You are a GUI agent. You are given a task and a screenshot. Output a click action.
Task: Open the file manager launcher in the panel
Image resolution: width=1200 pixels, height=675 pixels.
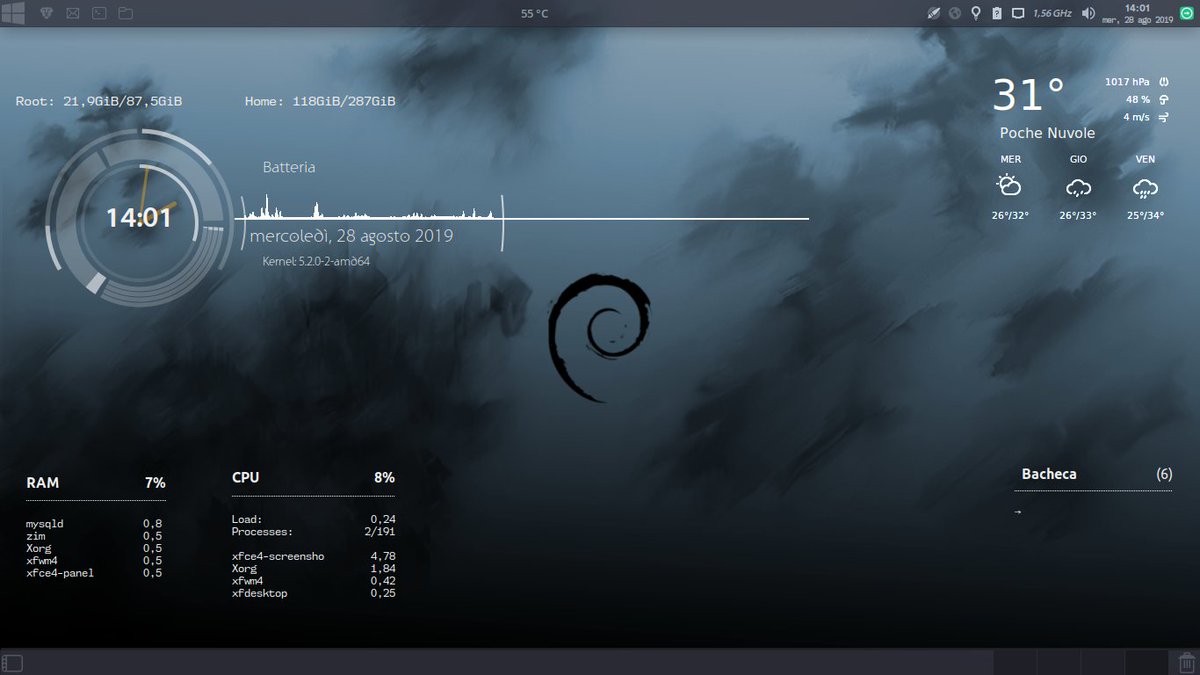coord(124,14)
